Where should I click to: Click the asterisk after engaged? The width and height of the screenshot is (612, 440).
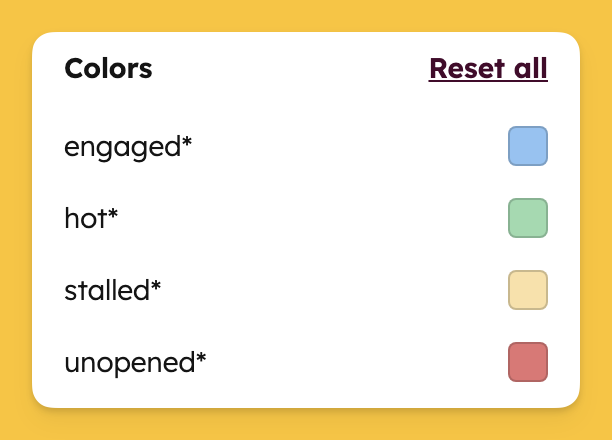point(187,140)
